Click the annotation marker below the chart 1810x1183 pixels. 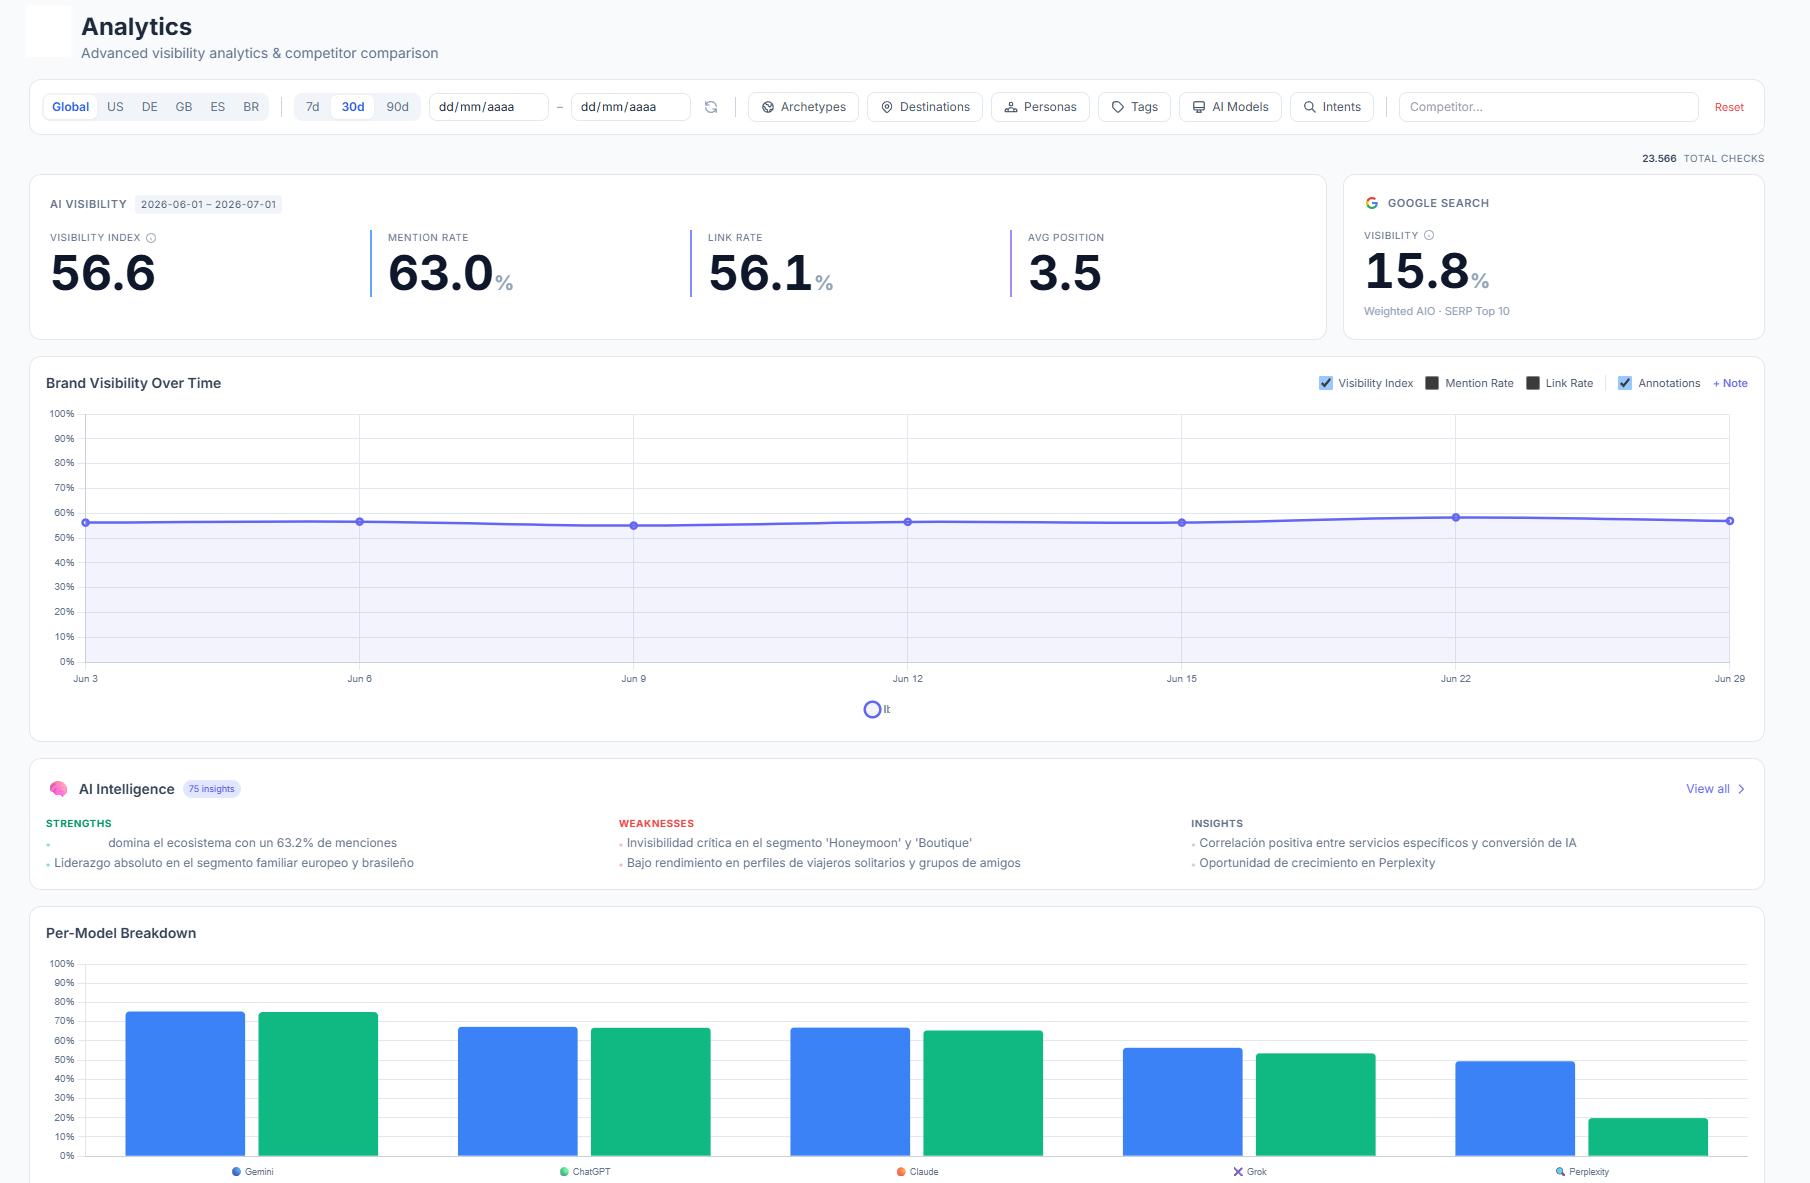[x=872, y=709]
